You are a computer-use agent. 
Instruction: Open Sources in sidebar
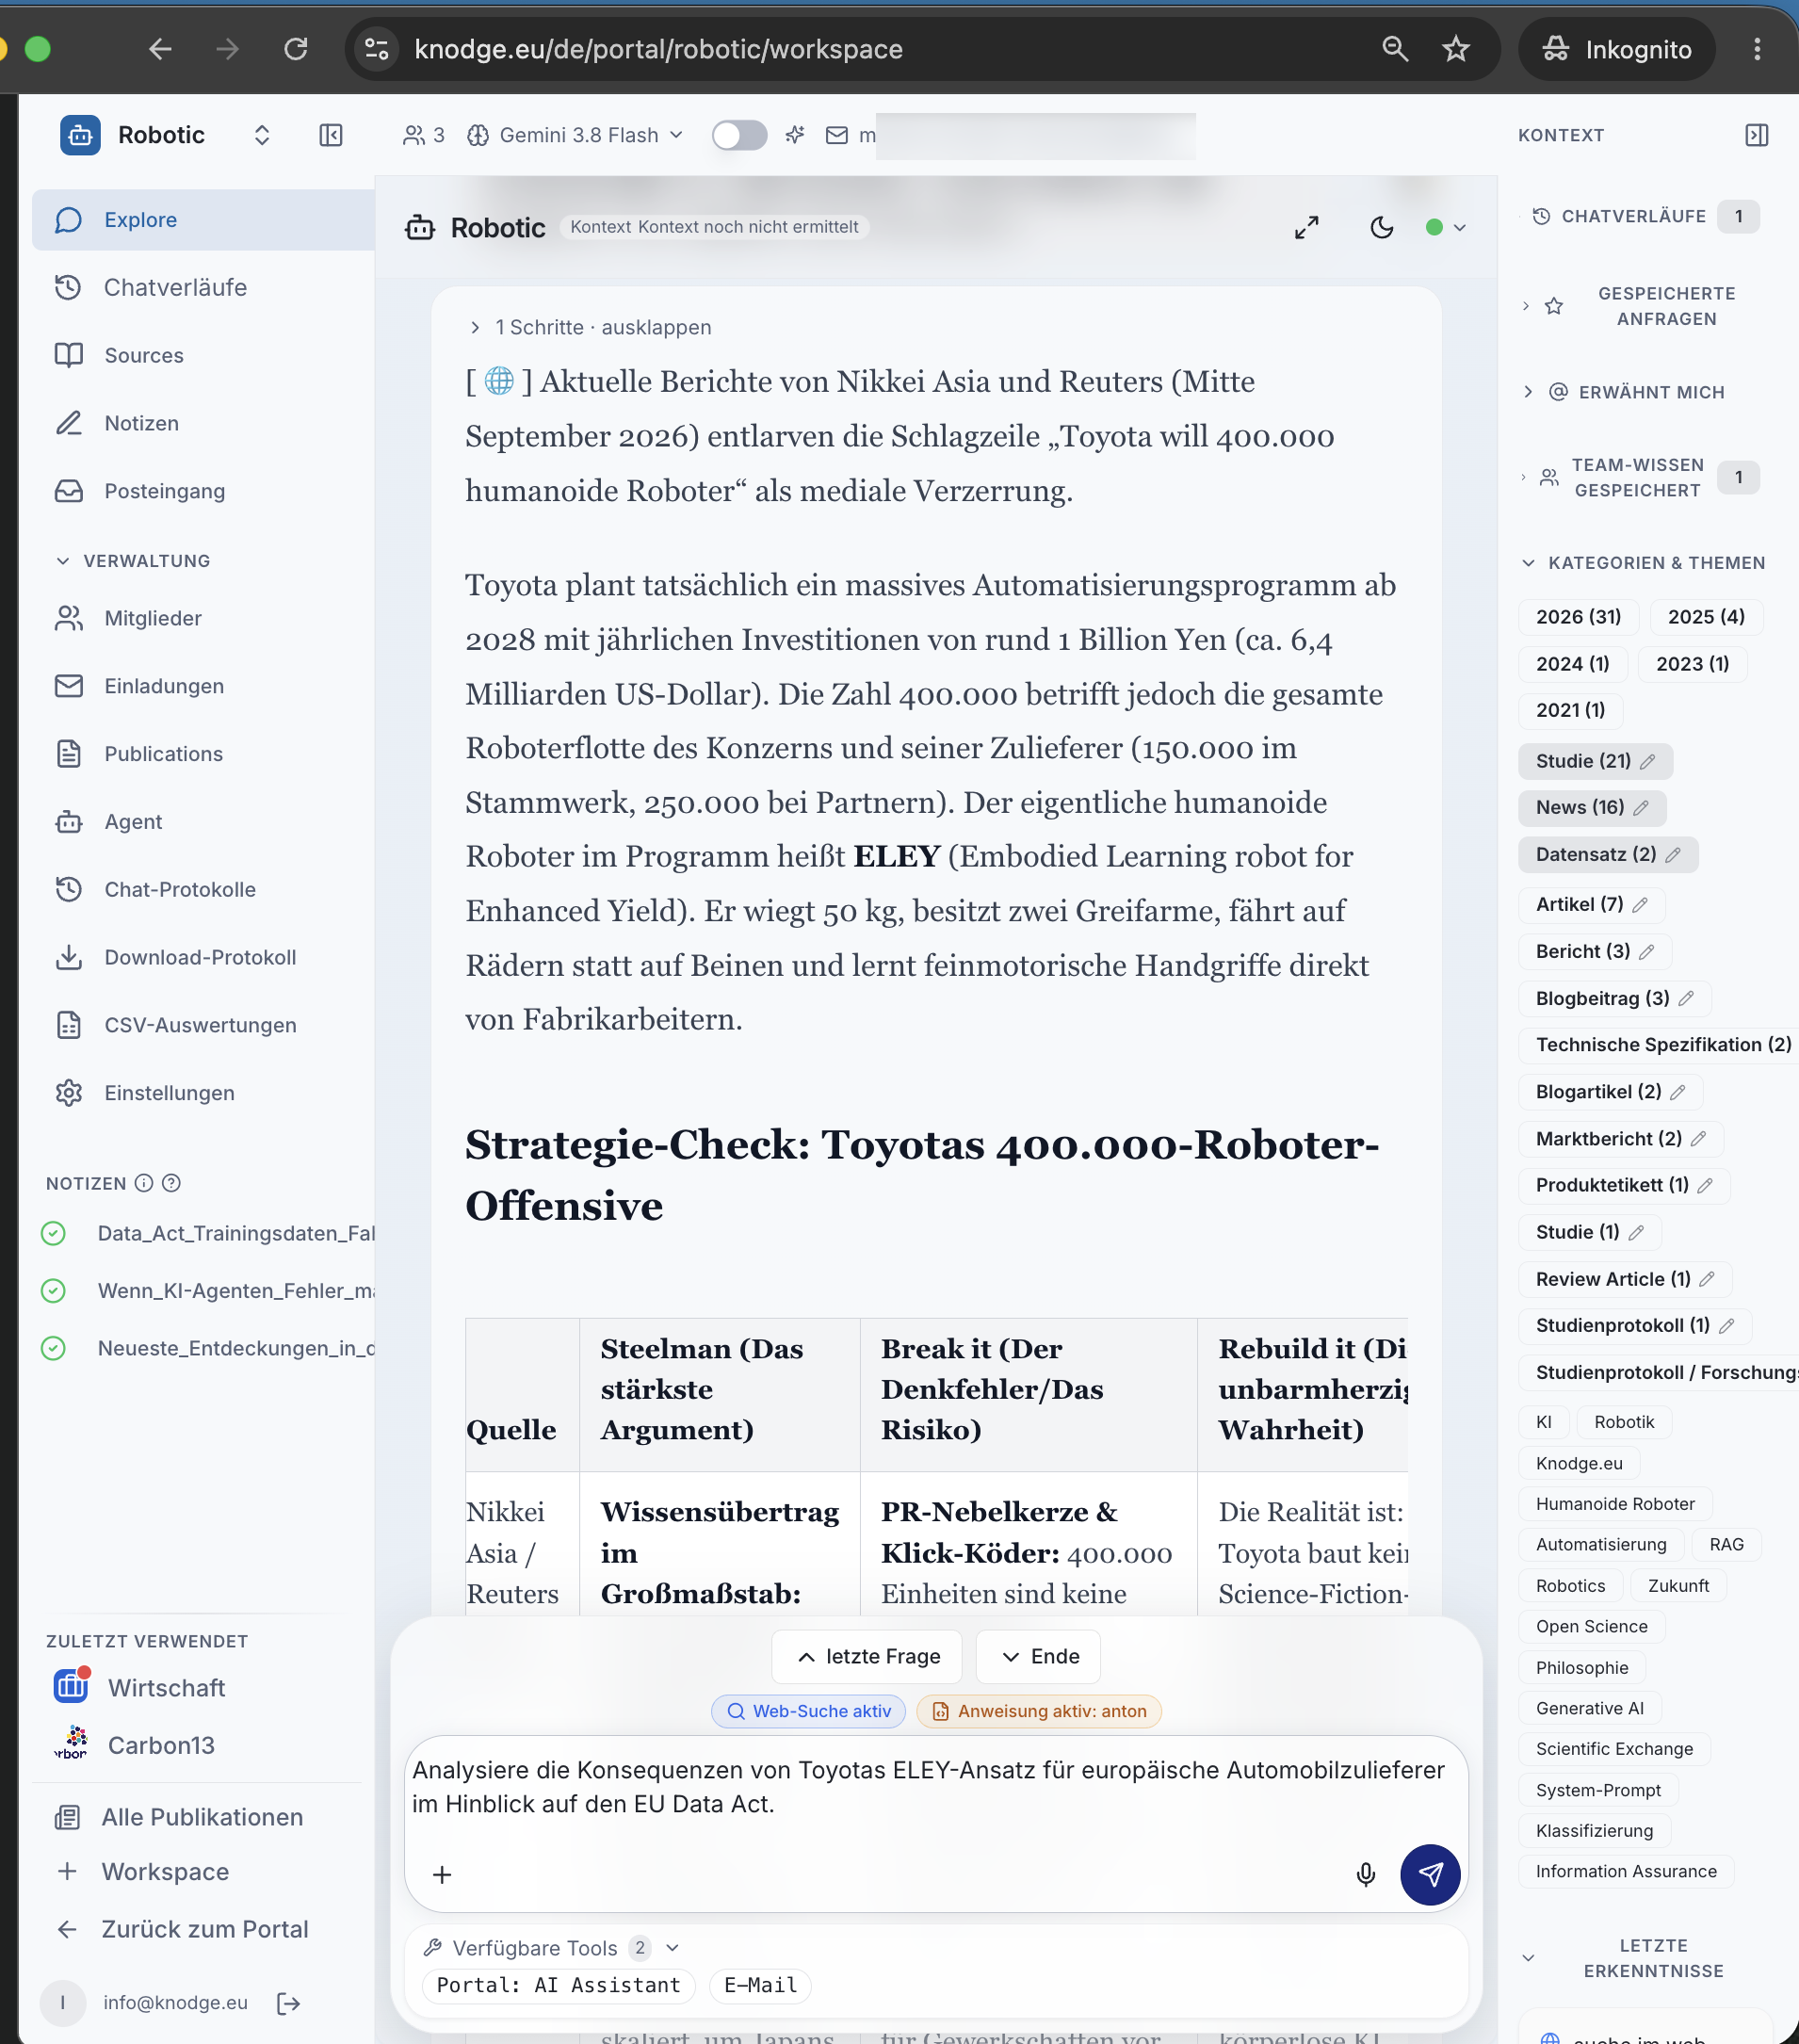click(x=203, y=356)
